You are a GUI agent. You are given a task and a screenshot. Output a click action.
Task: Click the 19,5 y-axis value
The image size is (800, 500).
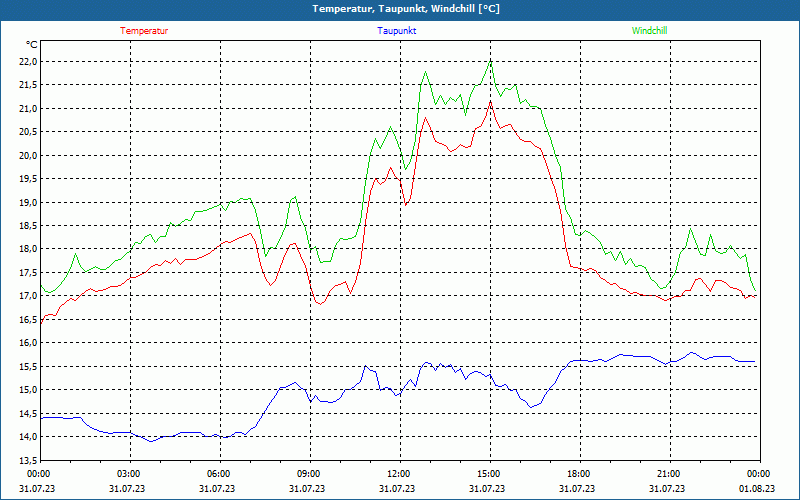29,179
